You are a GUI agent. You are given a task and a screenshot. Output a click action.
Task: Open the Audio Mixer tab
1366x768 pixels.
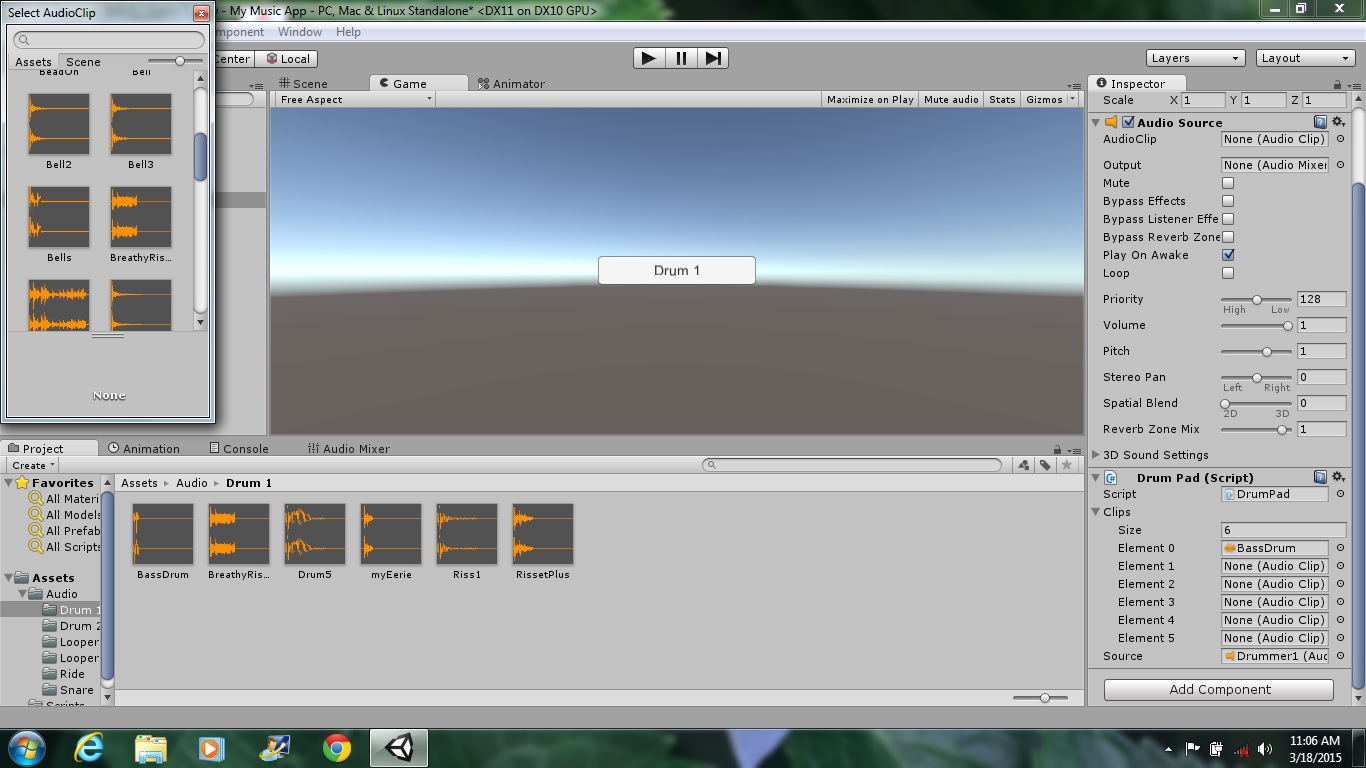[x=349, y=449]
